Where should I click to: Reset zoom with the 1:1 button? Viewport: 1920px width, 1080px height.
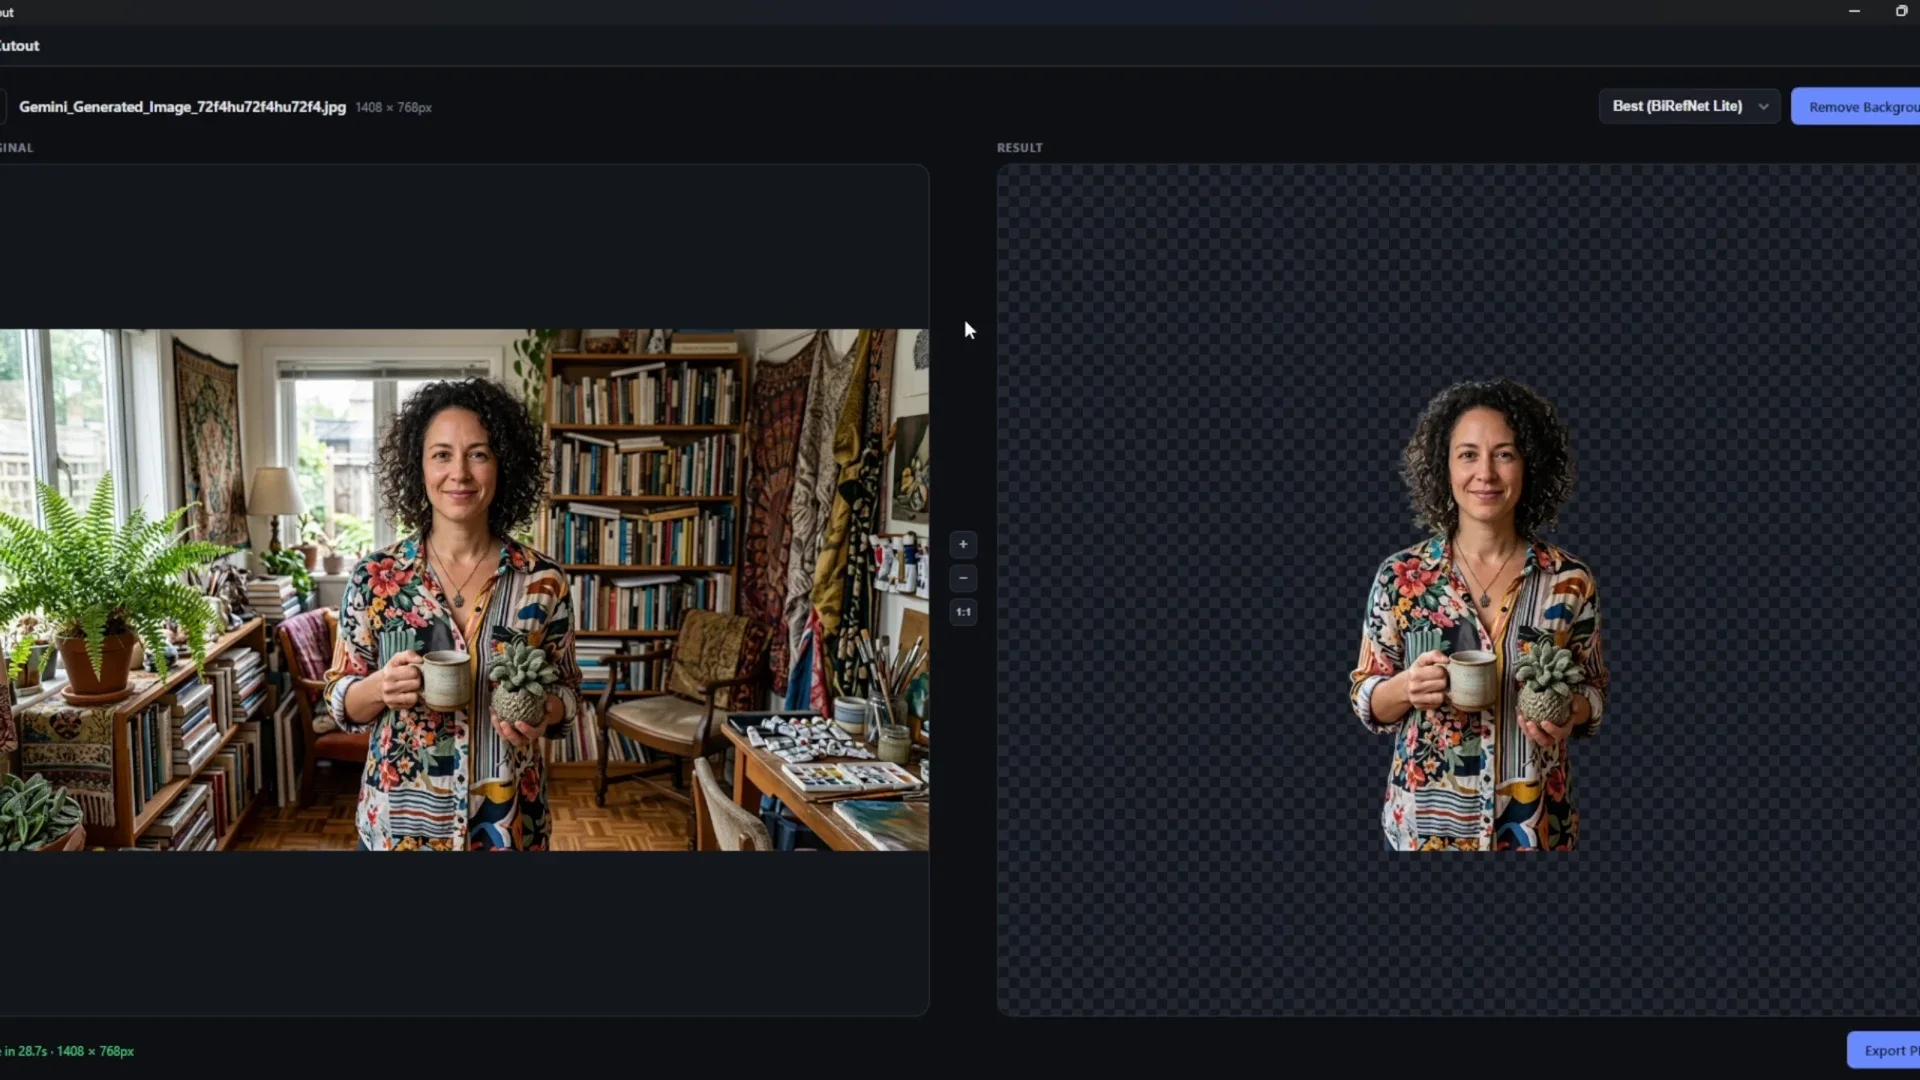963,612
